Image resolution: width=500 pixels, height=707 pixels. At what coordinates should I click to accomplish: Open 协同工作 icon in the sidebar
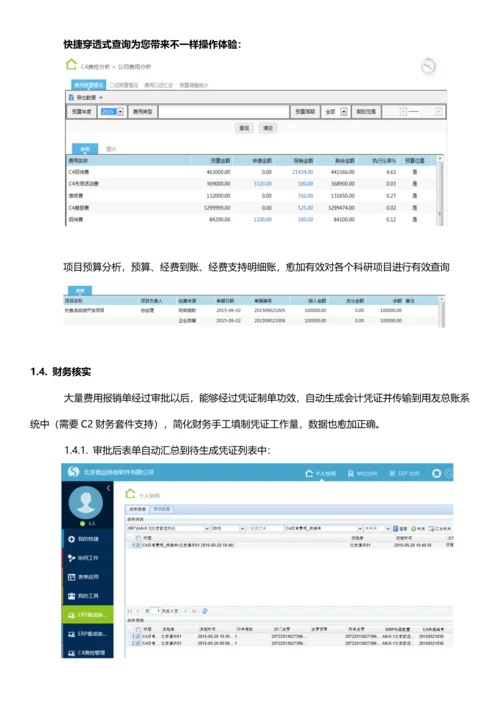click(x=71, y=558)
